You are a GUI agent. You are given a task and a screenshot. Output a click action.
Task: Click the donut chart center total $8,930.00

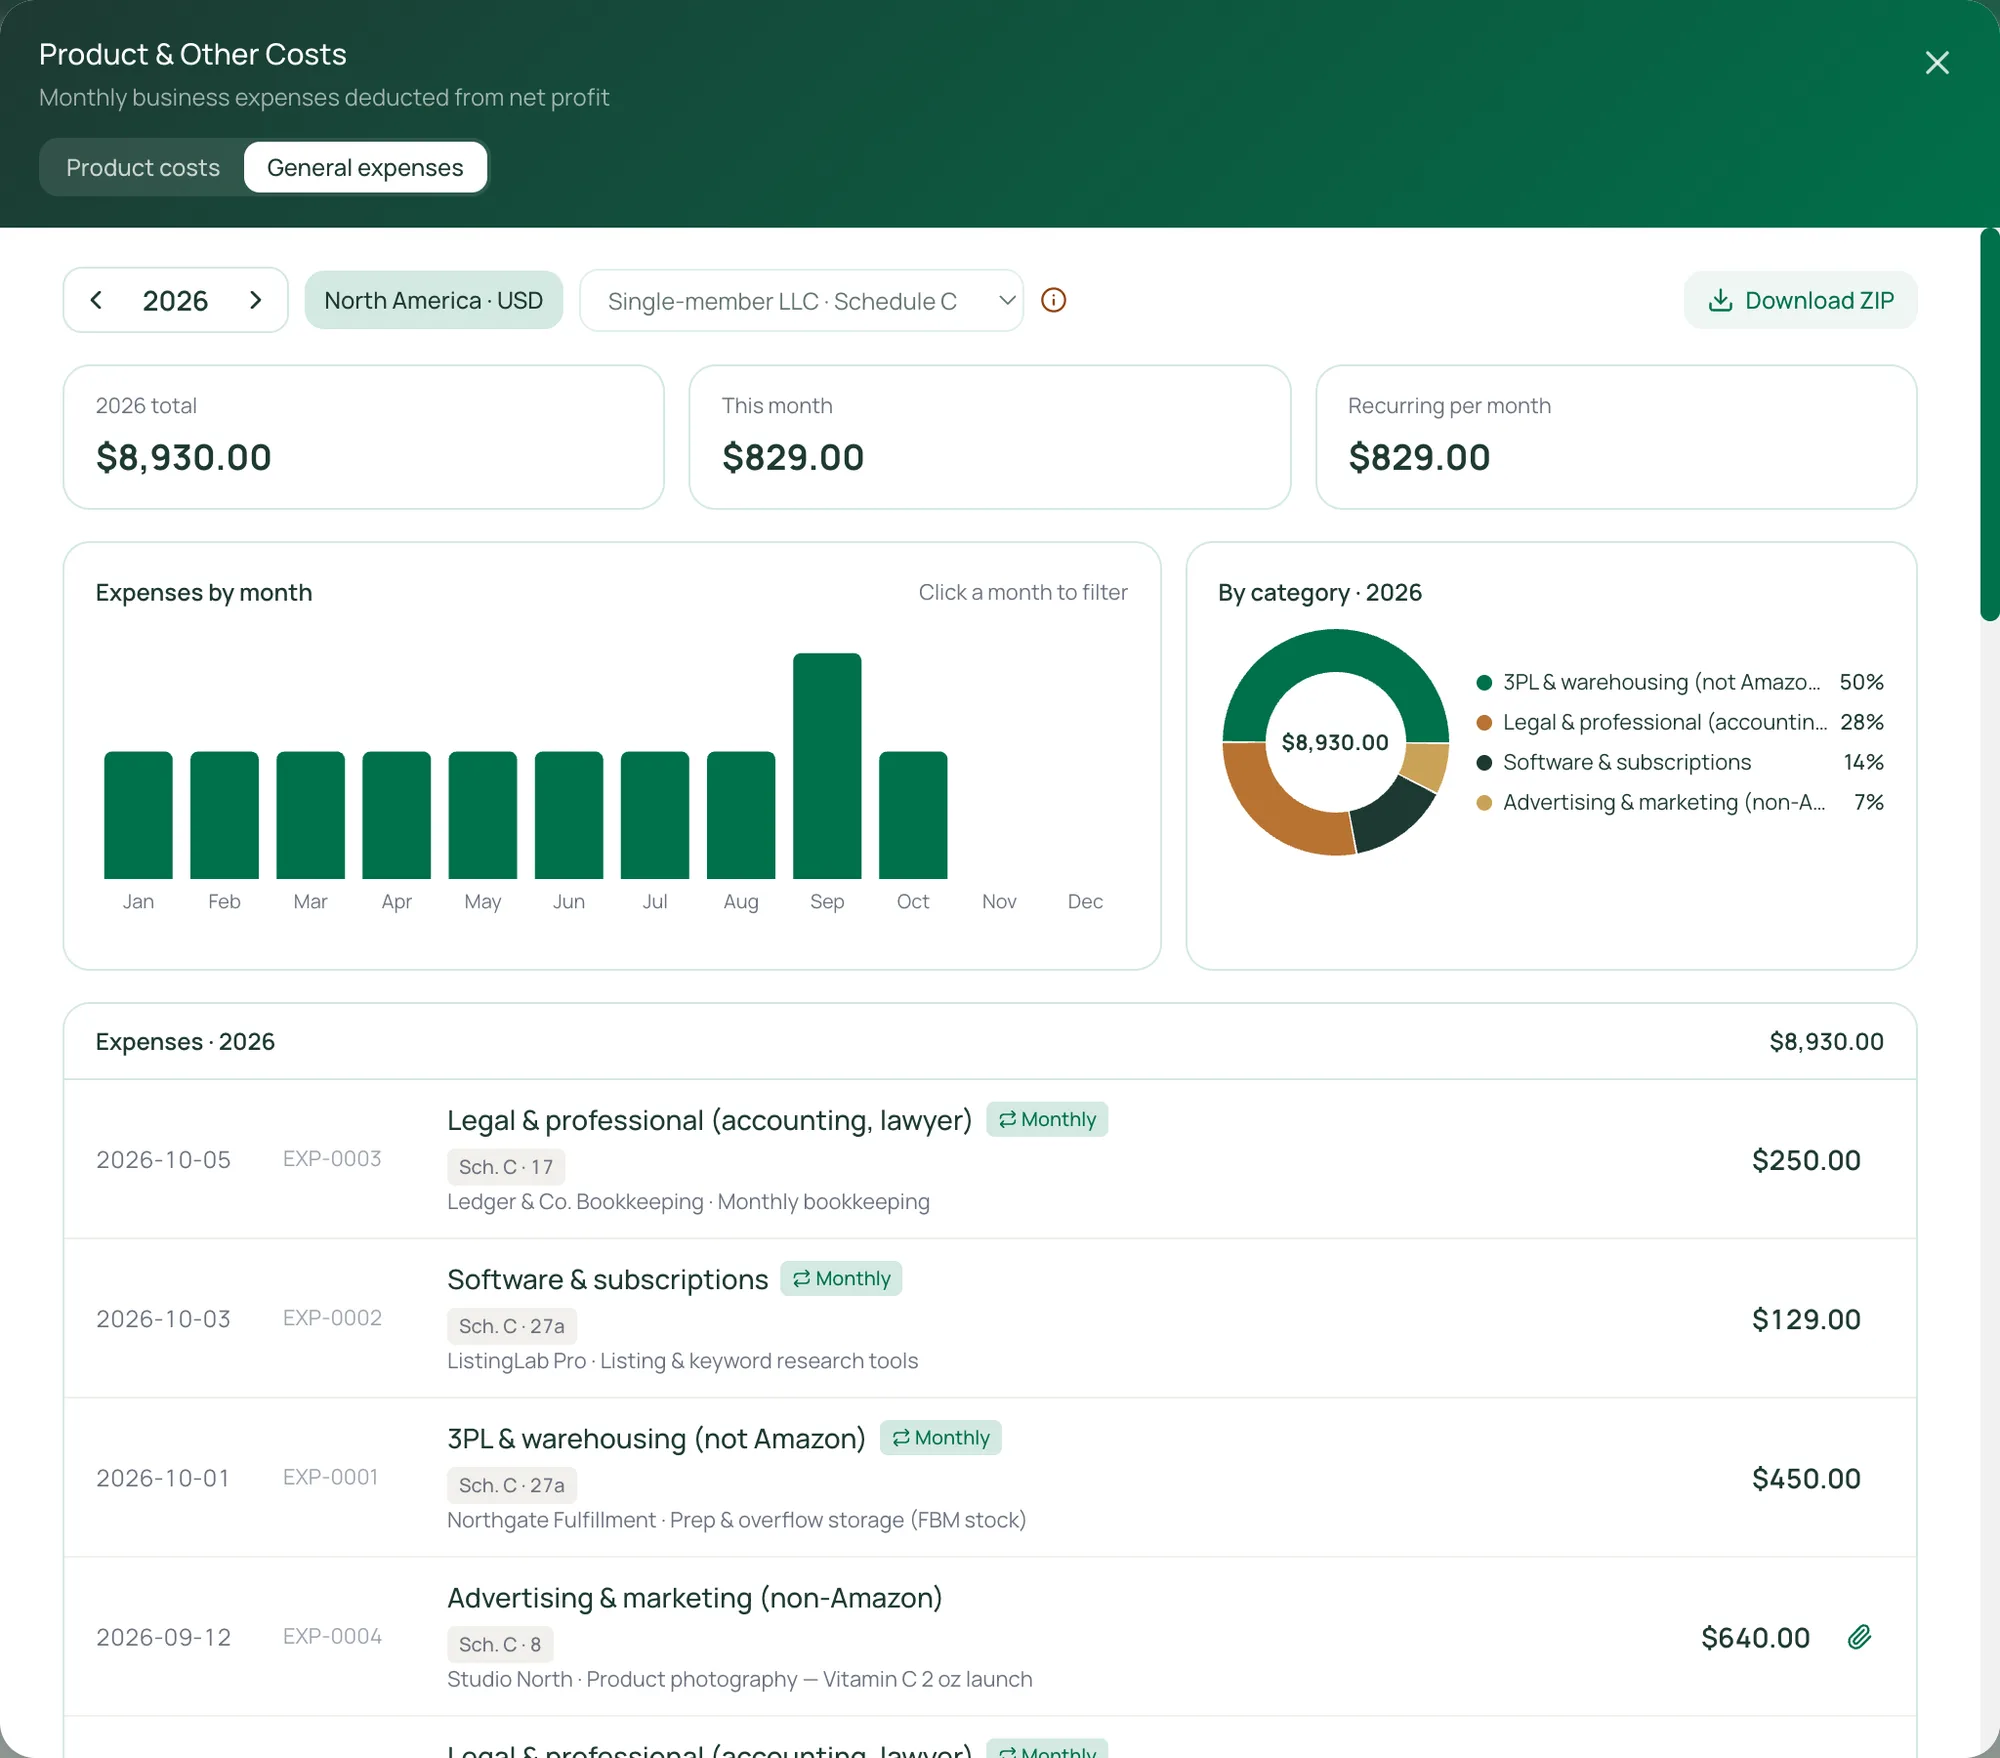point(1335,742)
